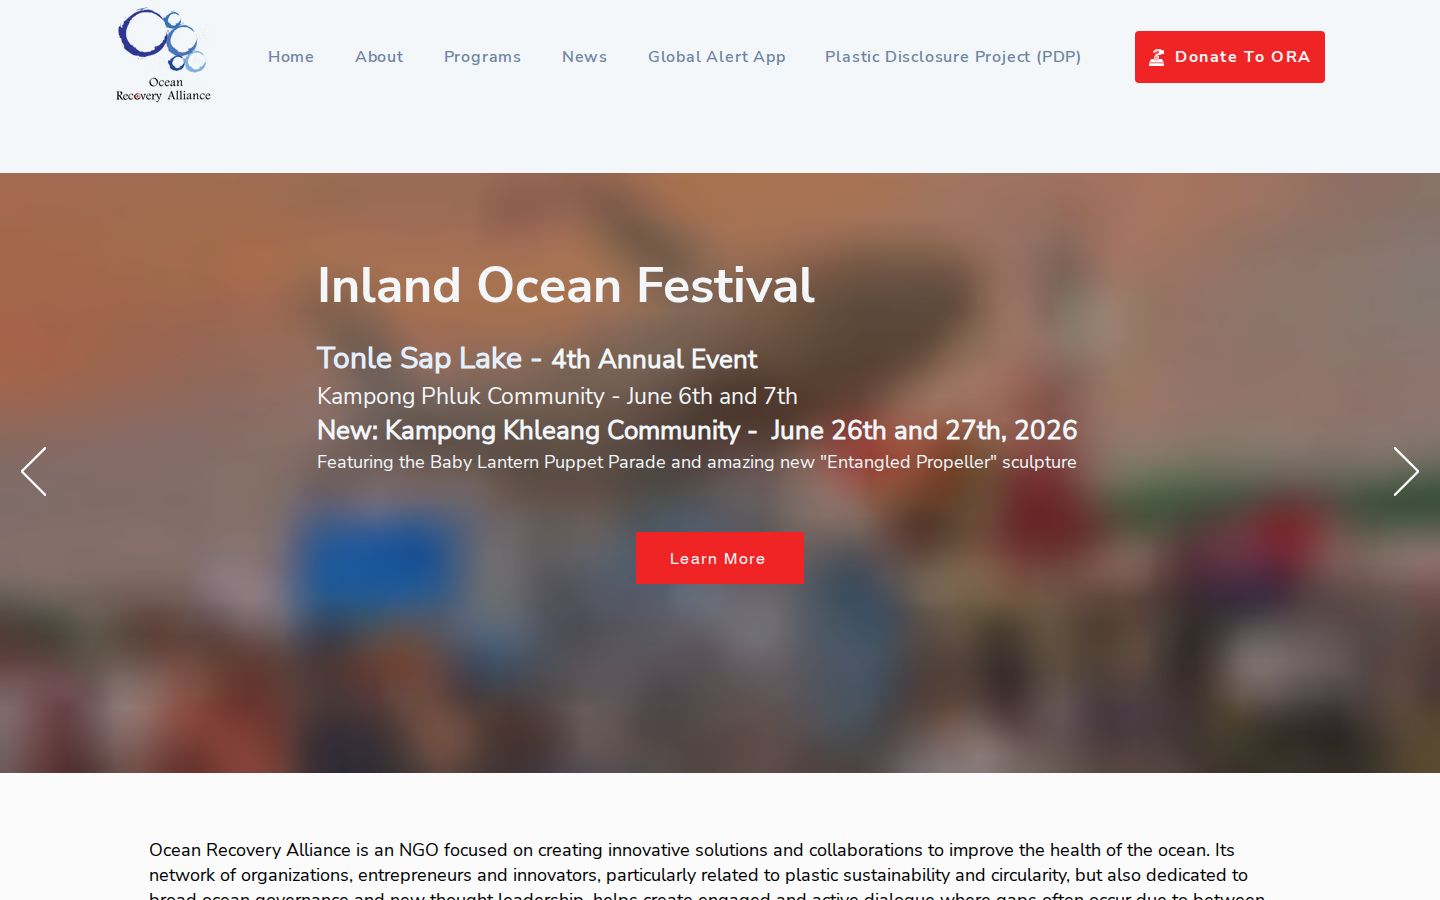Go to previous slide with left arrow

34,471
